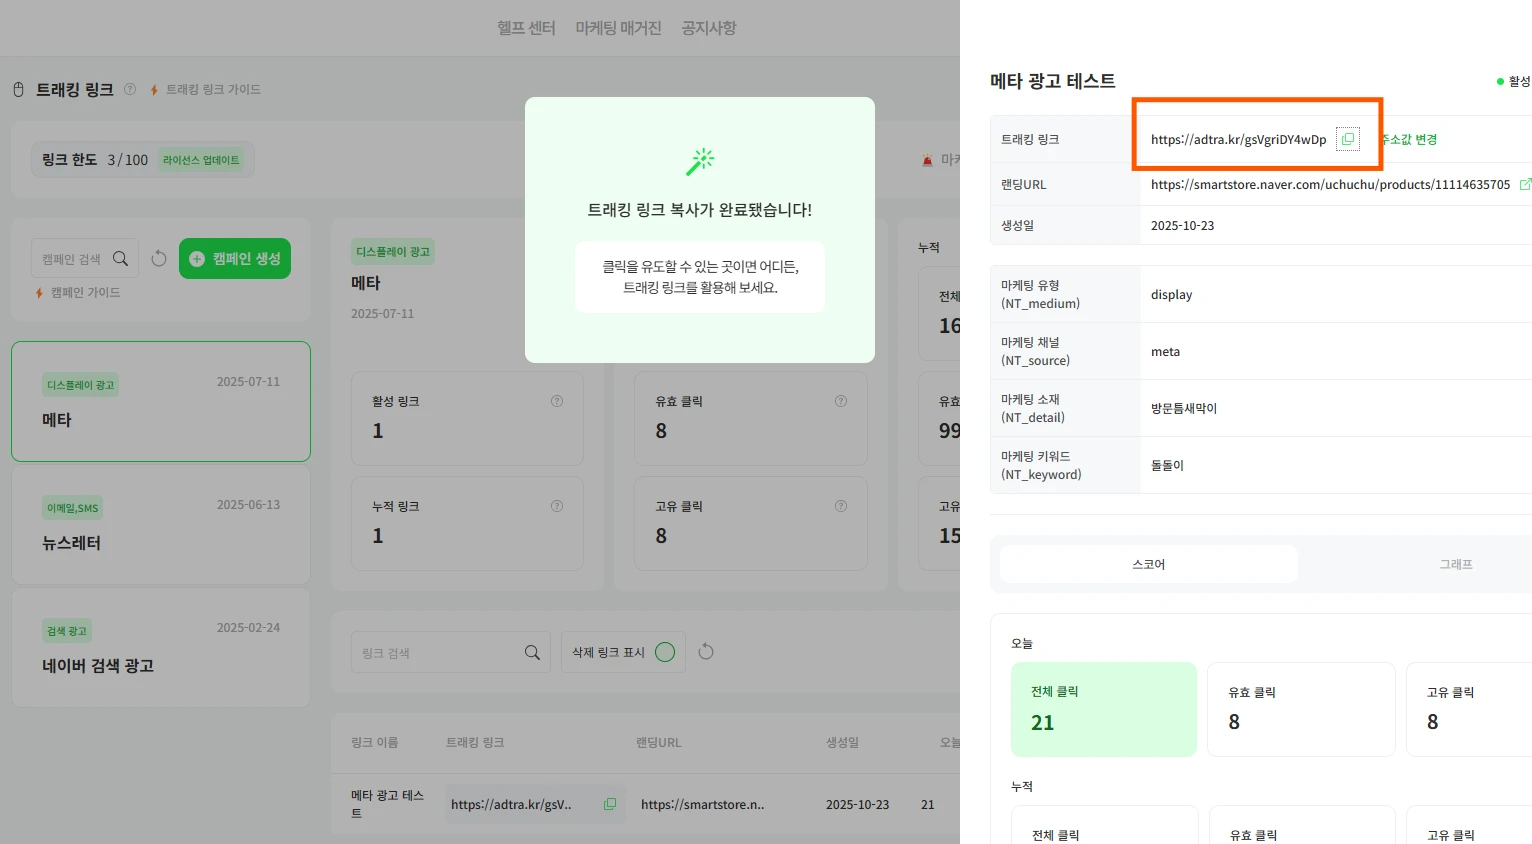Open 마케팅 매거진 menu item
The height and width of the screenshot is (844, 1532).
point(618,28)
